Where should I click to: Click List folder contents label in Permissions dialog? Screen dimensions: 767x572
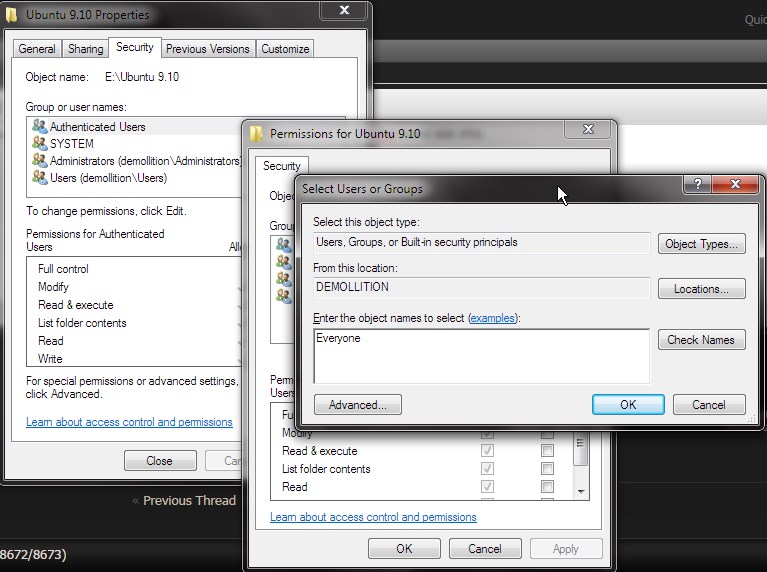326,469
